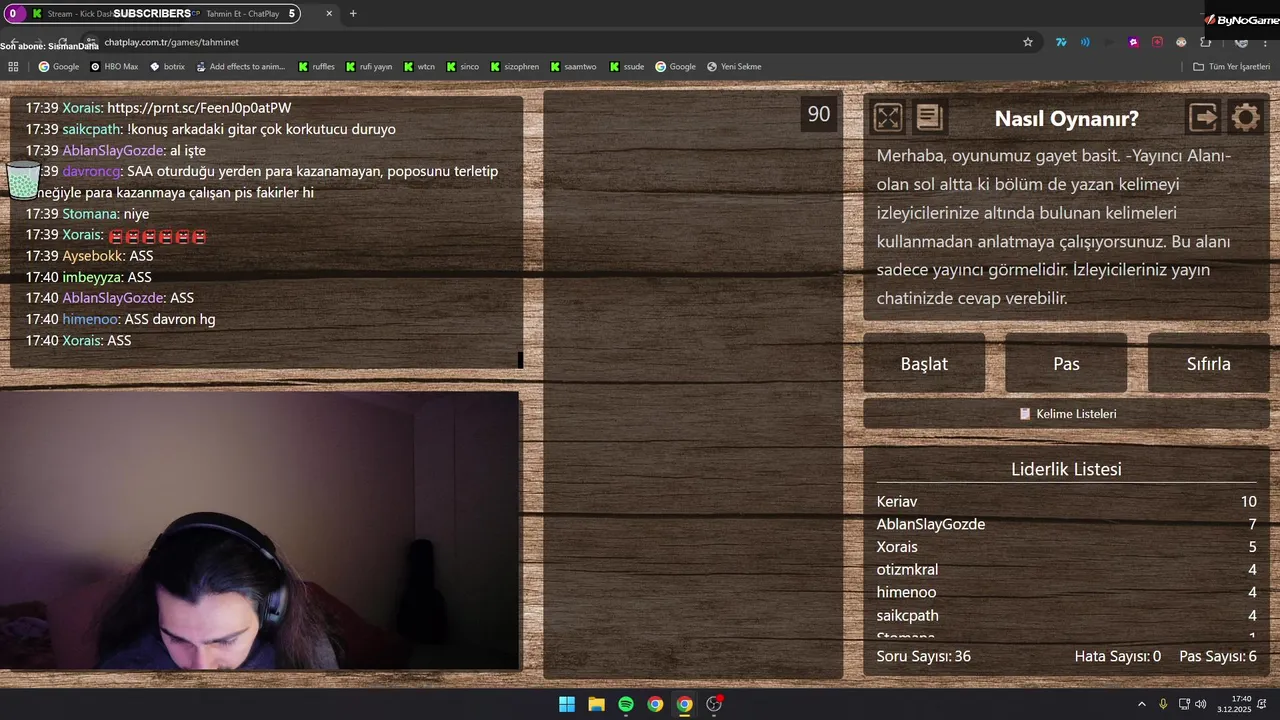Image resolution: width=1280 pixels, height=720 pixels.
Task: Click the Pas Sayısı: 6 counter
Action: tap(1218, 657)
